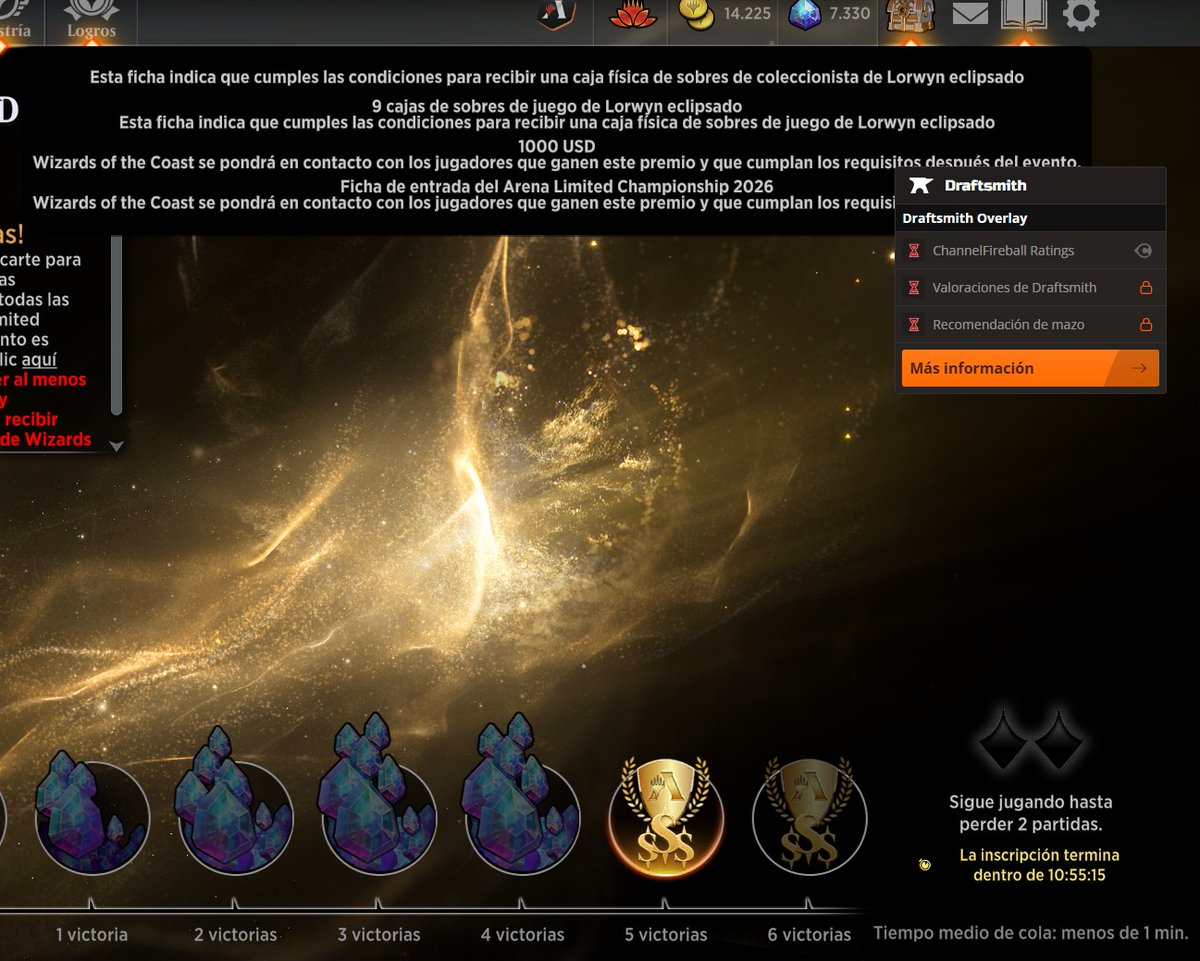This screenshot has width=1200, height=961.
Task: Click the "2 victorias" label
Action: (235, 935)
